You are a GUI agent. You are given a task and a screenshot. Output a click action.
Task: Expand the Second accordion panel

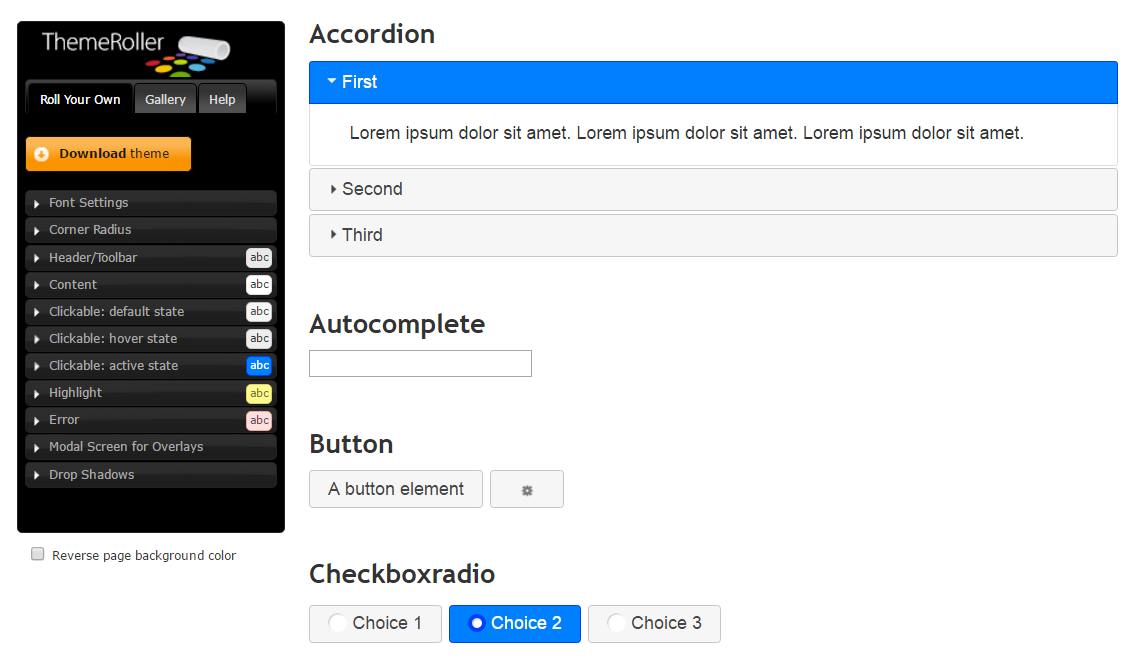point(372,188)
